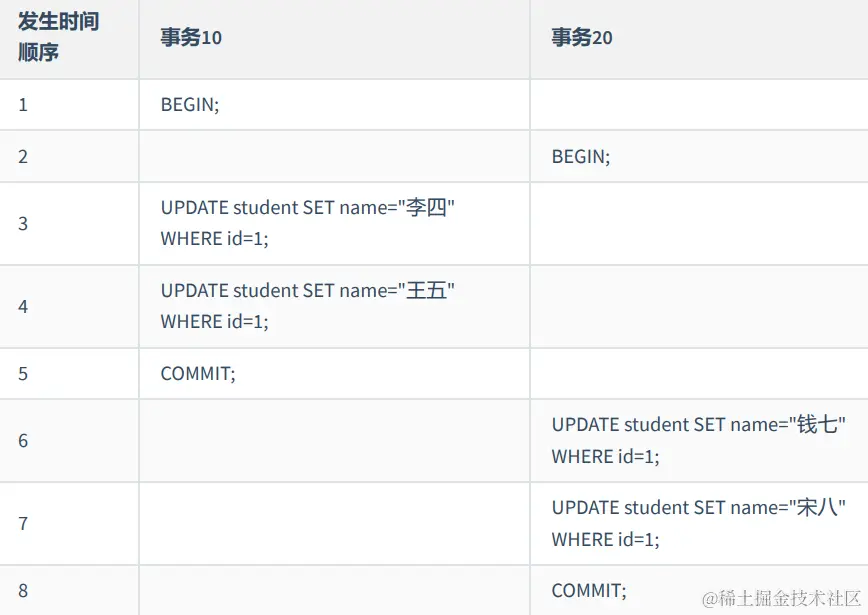Click COMMIT; in the 事务20 column
Screen dimensions: 868x615
click(589, 590)
